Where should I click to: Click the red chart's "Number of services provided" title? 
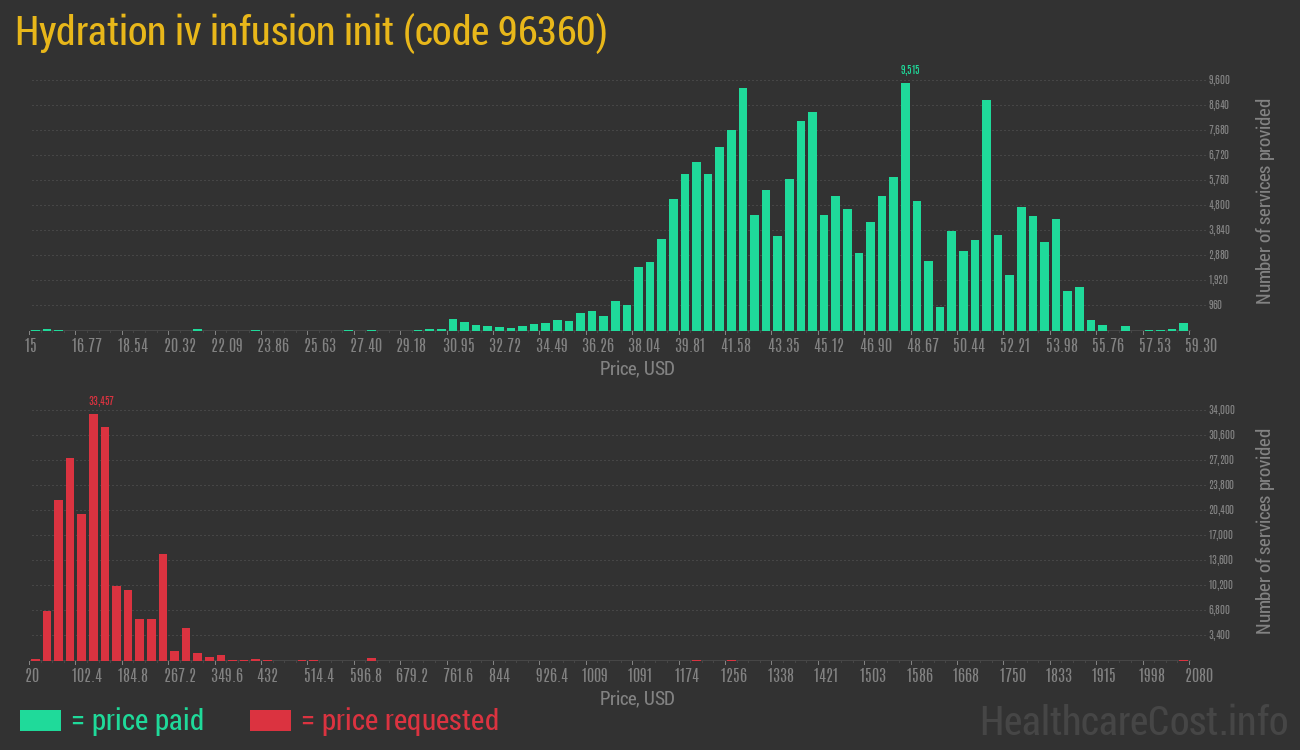[1263, 532]
